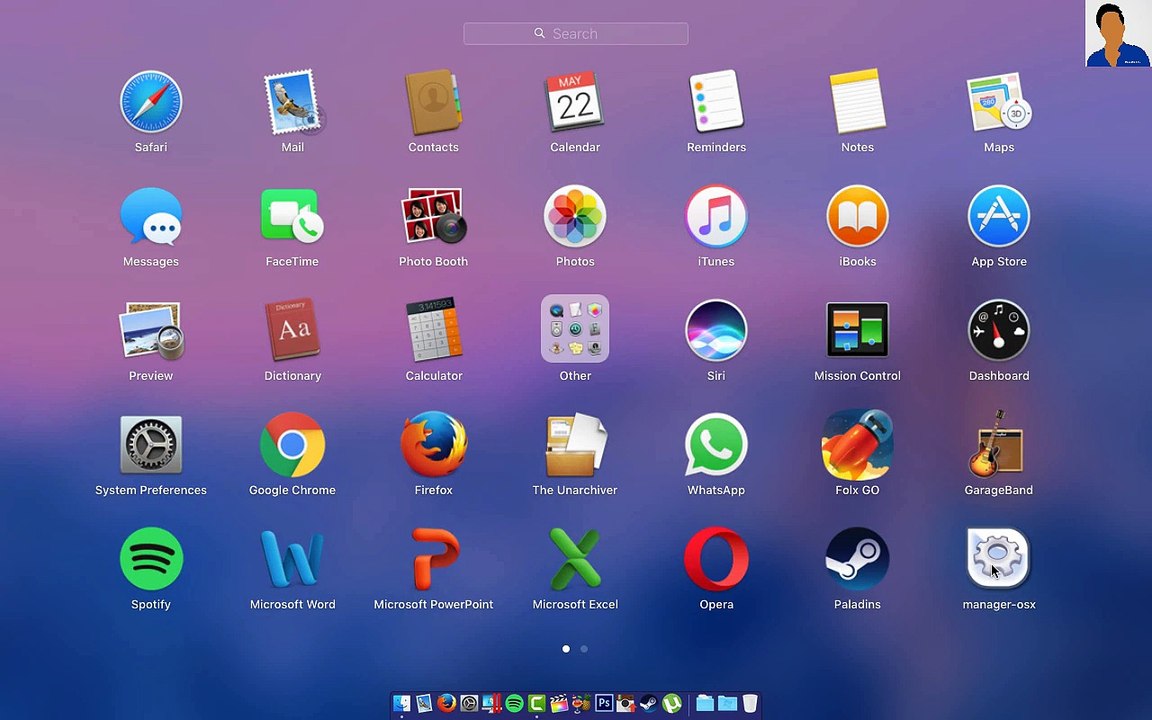Open Spotify from the Dock
This screenshot has height=720, width=1152.
[514, 703]
